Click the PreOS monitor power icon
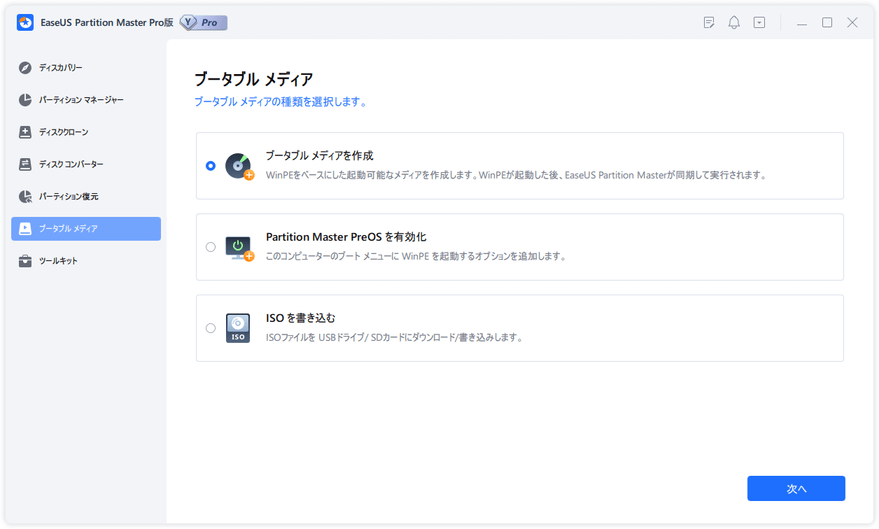The width and height of the screenshot is (879, 529). 238,247
